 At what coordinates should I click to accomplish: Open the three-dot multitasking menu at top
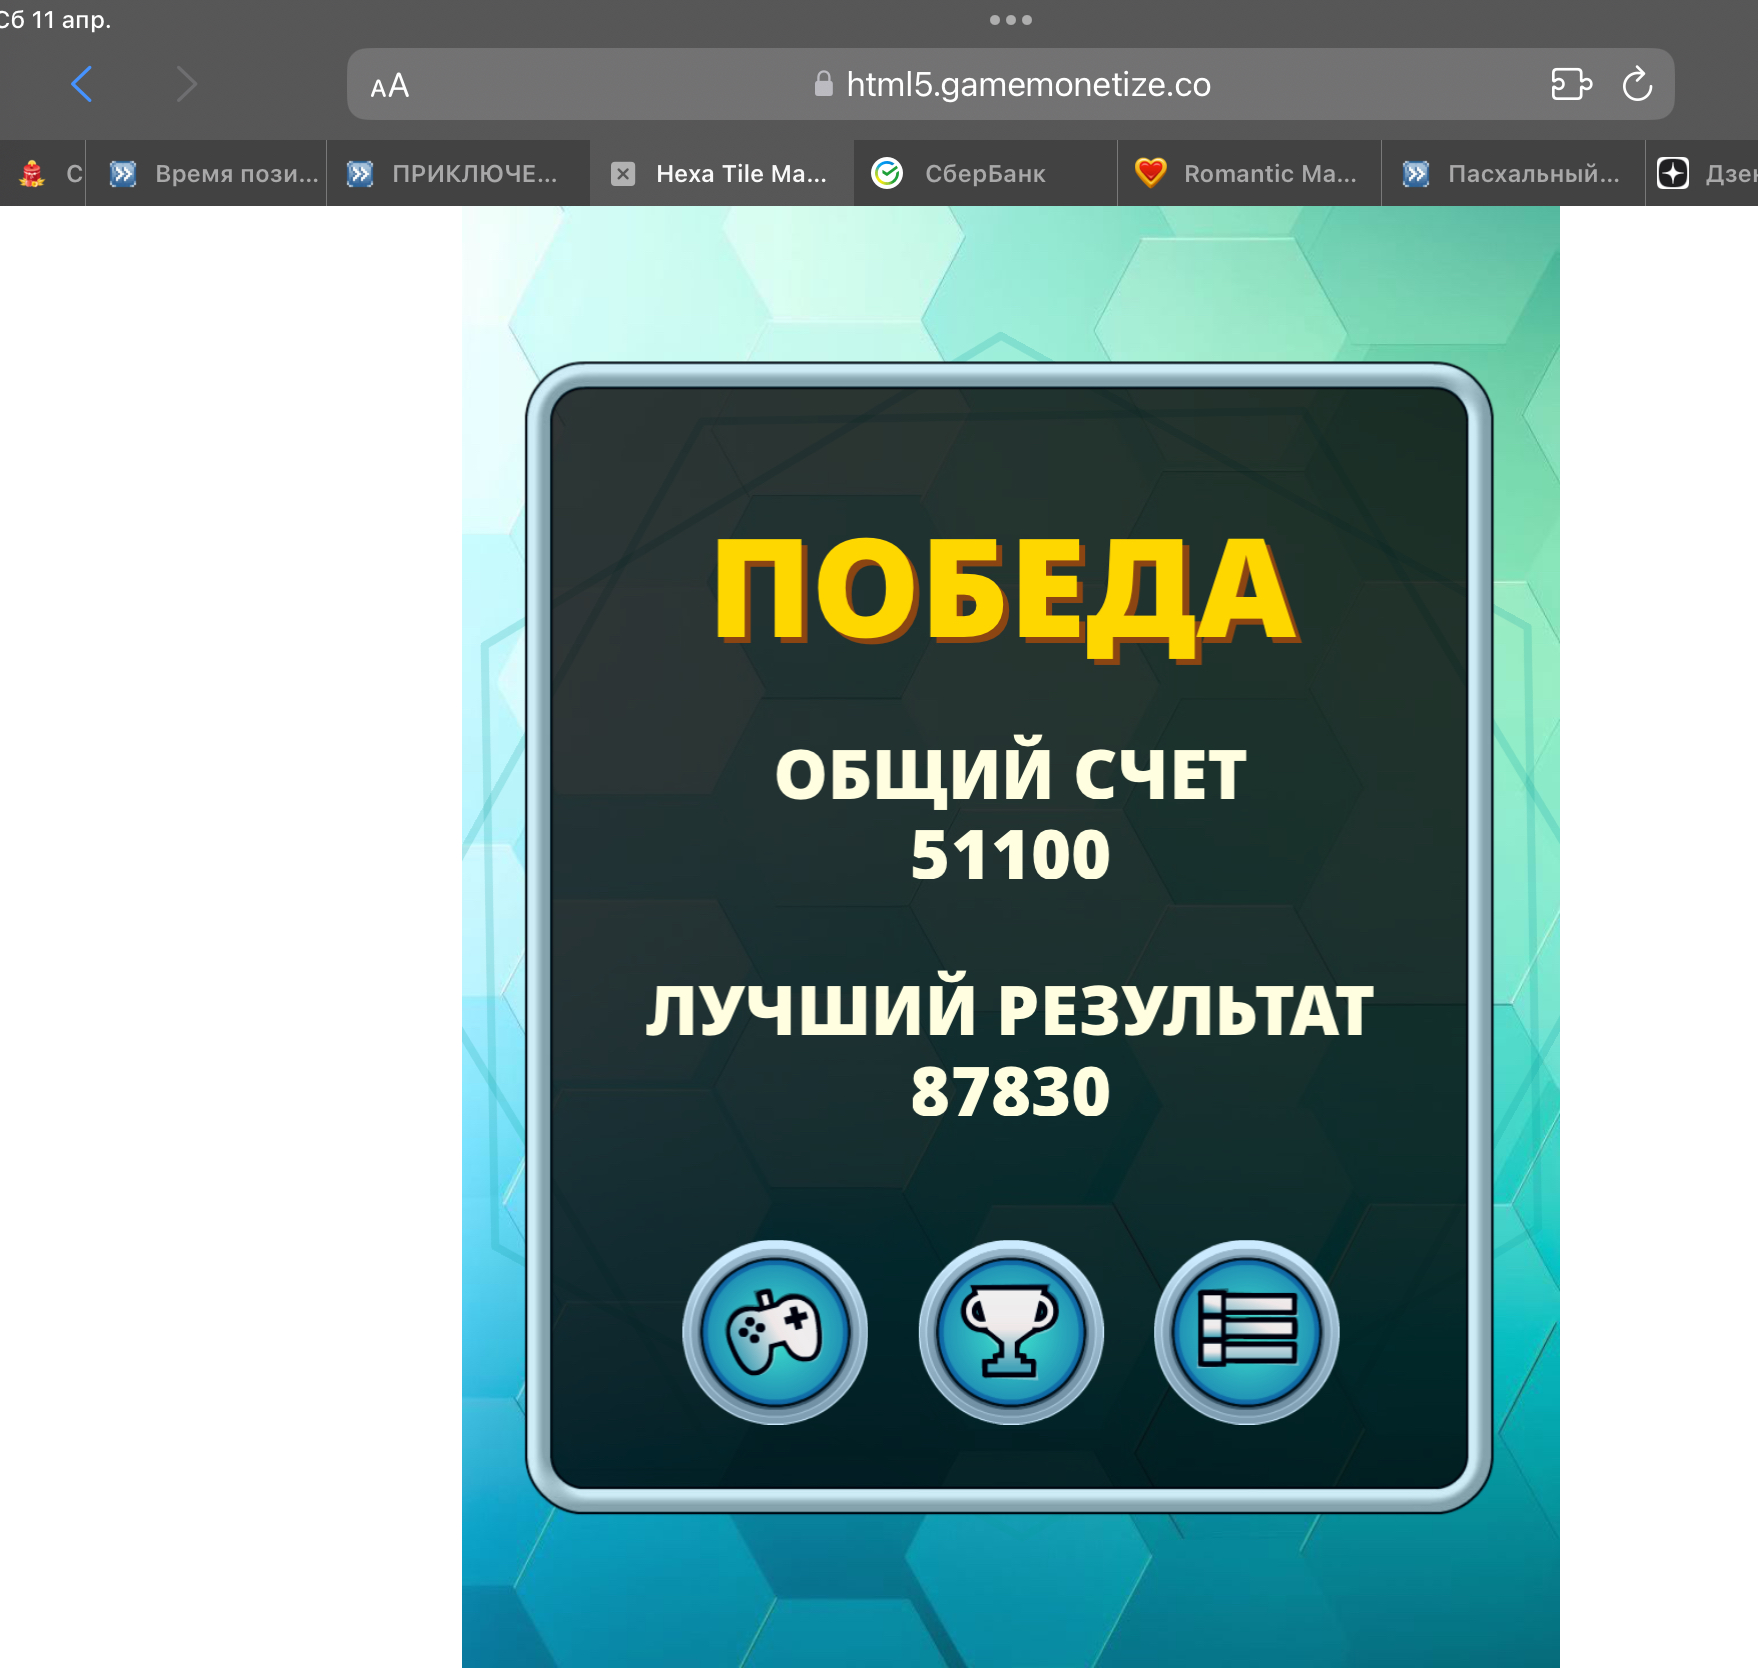click(1010, 20)
